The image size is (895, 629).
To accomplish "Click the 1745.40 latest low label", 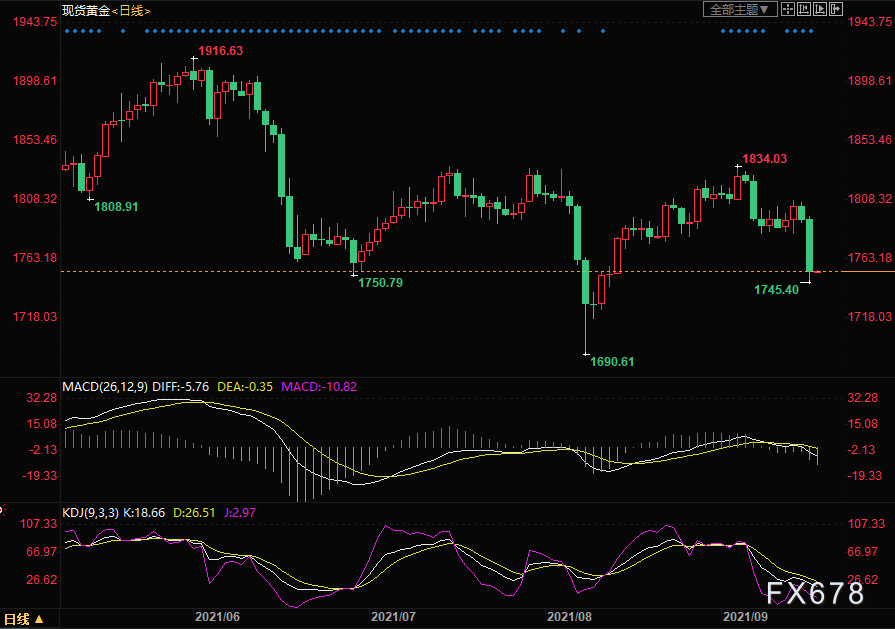I will pos(776,290).
